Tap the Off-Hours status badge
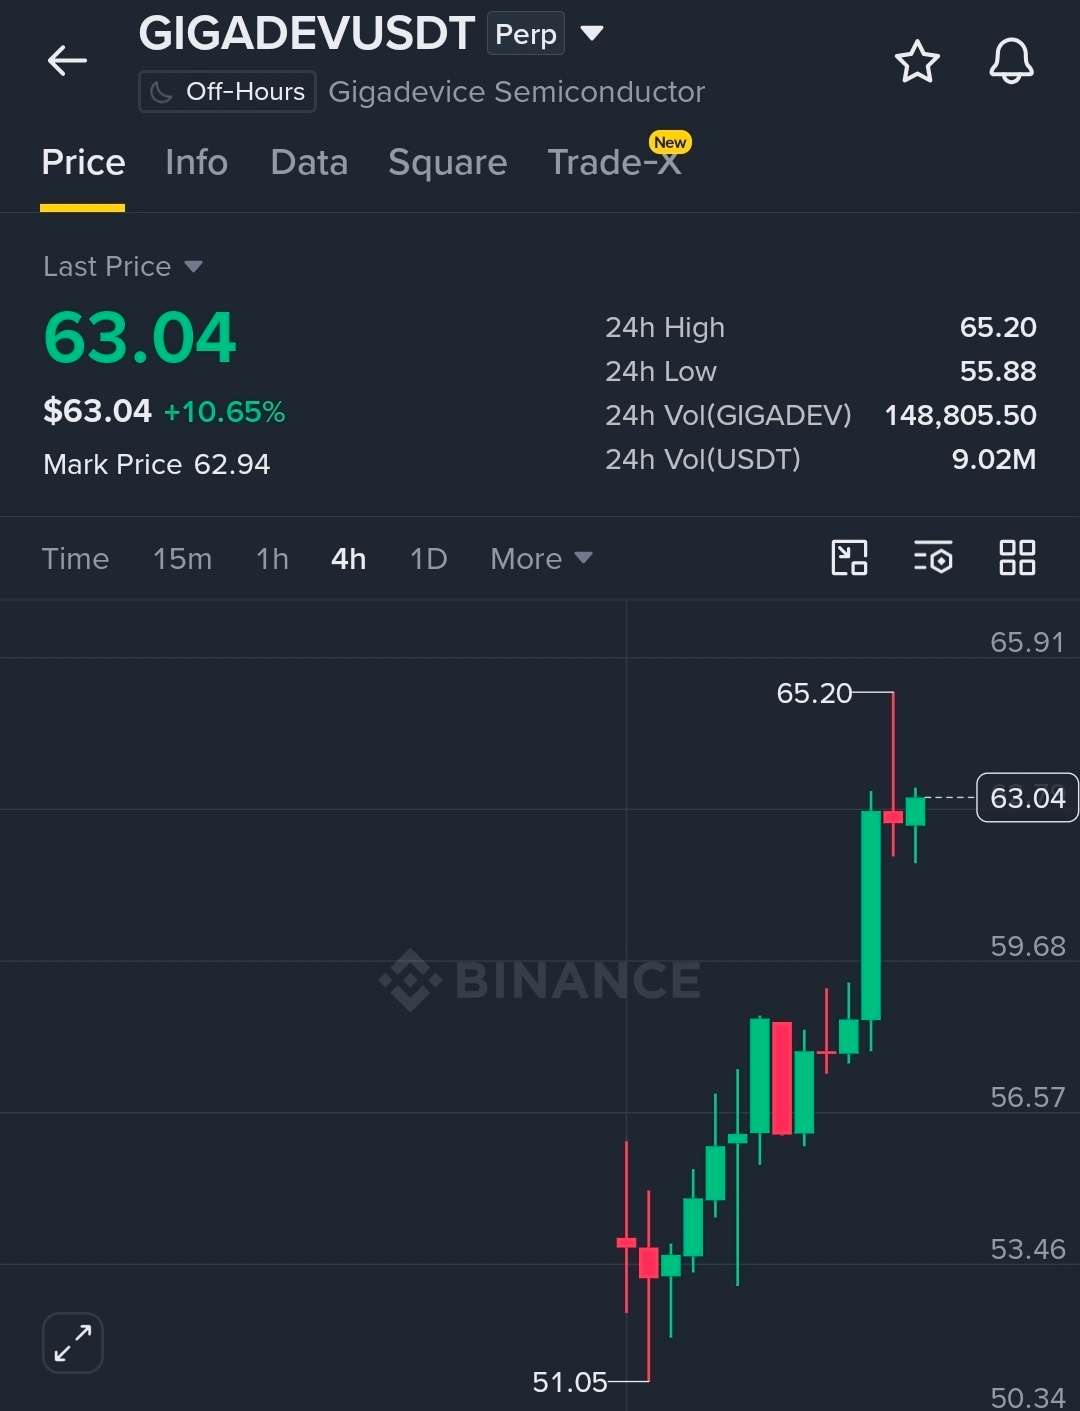 pyautogui.click(x=227, y=92)
